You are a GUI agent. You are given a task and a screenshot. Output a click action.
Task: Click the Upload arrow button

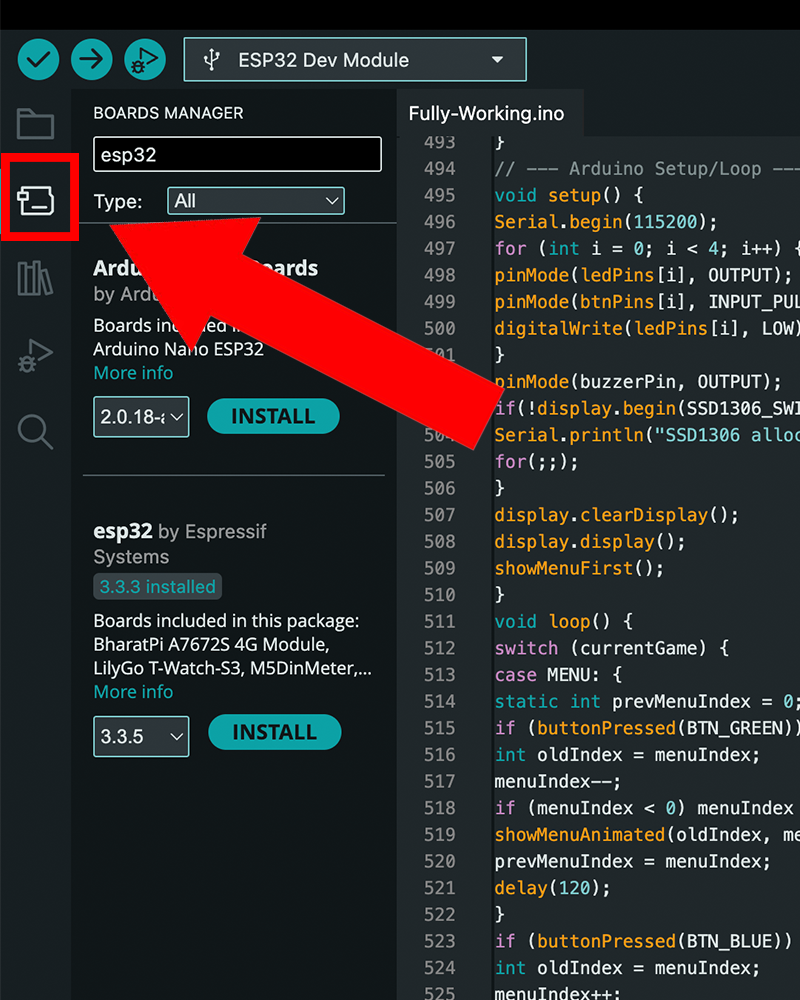tap(91, 60)
